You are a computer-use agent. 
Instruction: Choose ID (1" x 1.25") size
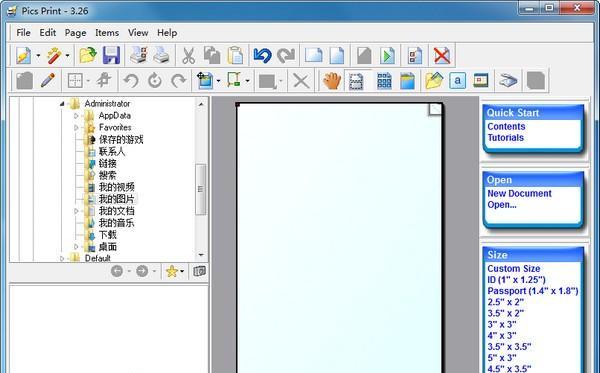(516, 280)
